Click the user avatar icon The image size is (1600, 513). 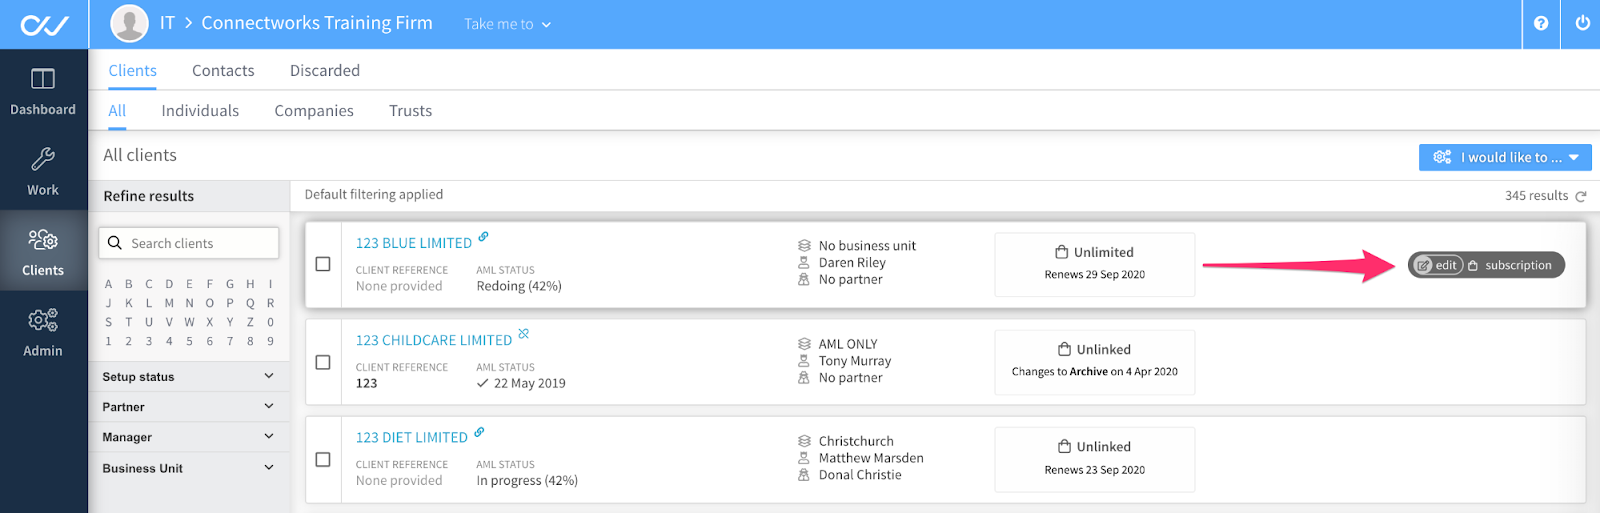(x=129, y=23)
